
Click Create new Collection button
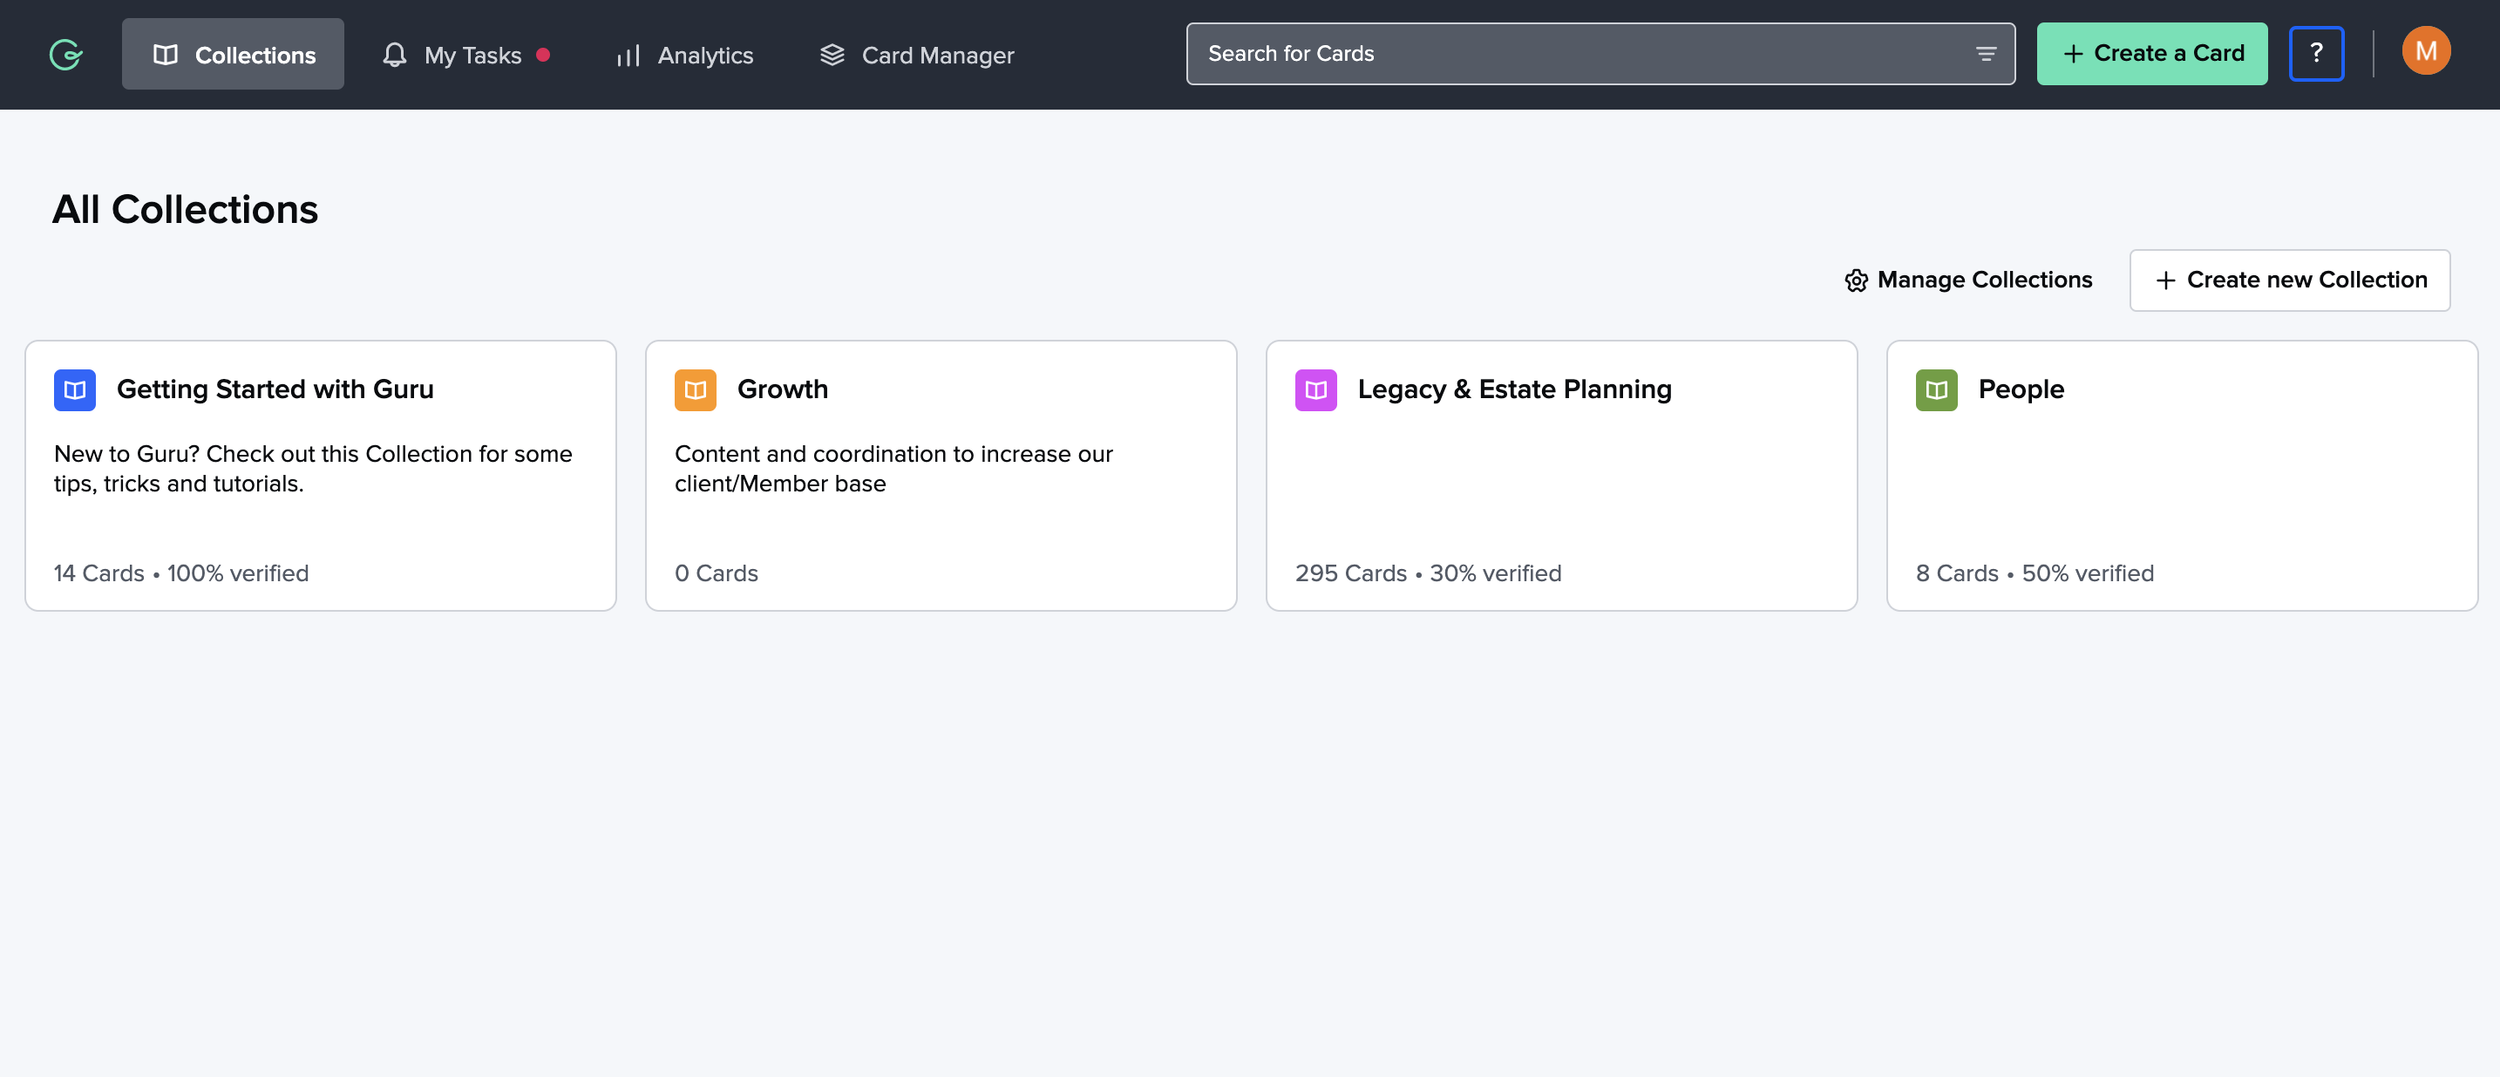[2290, 280]
